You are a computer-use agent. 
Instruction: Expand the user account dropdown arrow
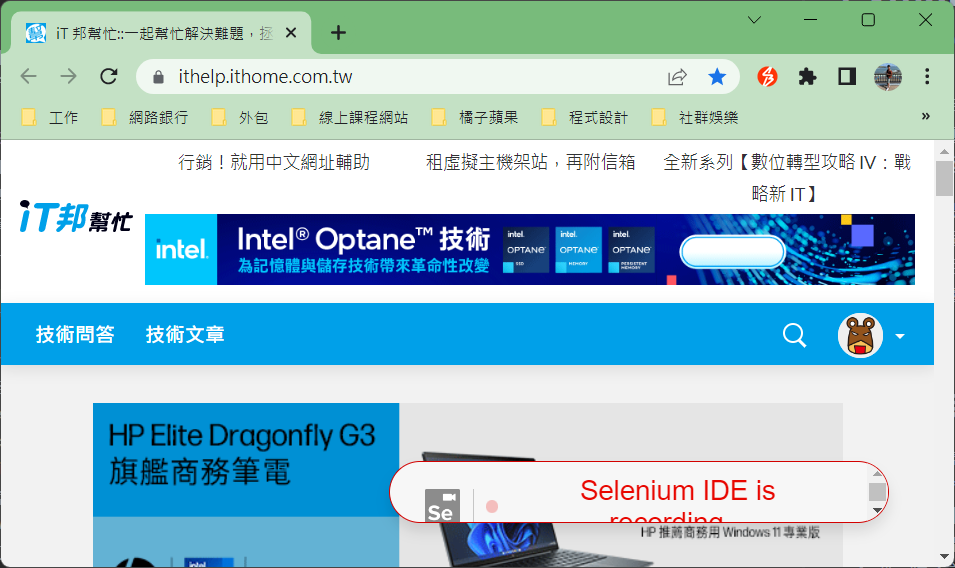pos(900,336)
